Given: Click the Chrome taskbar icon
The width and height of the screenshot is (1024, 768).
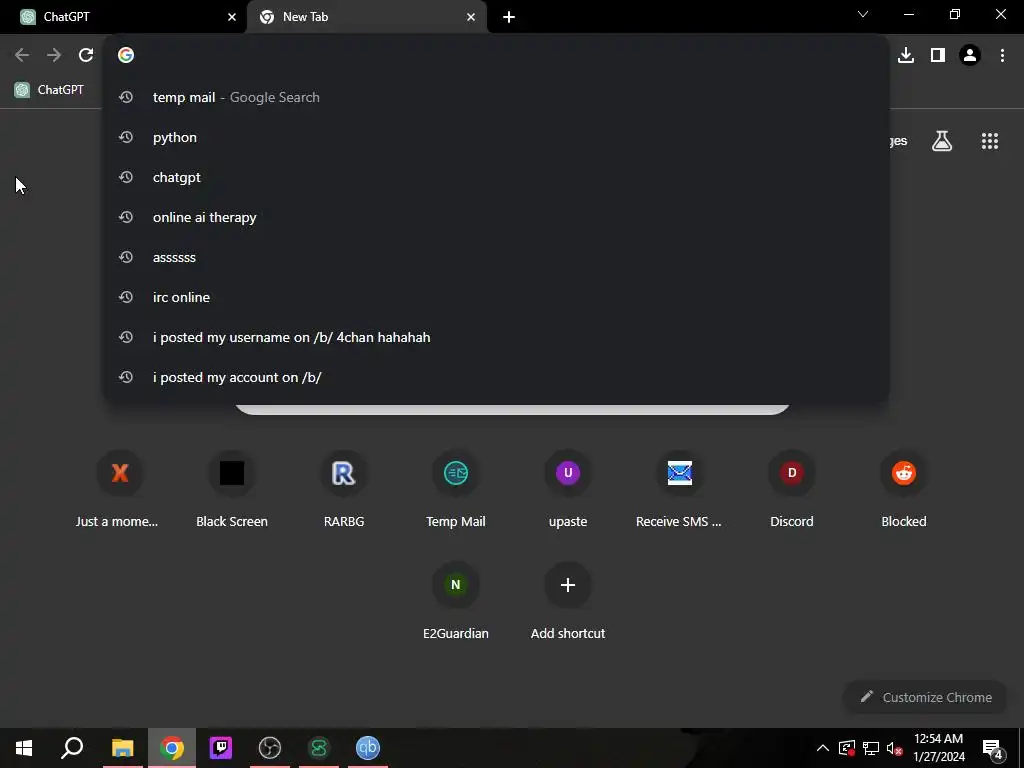Looking at the screenshot, I should tap(172, 748).
